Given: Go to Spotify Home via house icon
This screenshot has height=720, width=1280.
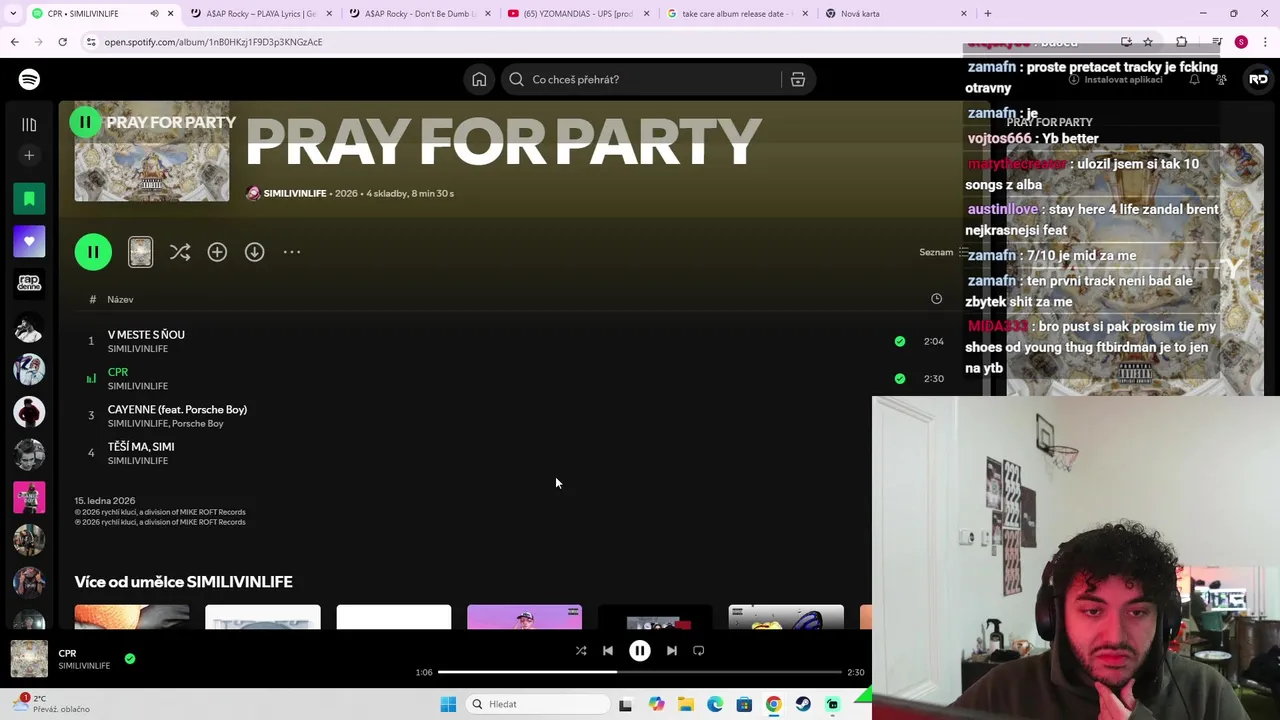Looking at the screenshot, I should click(x=479, y=80).
